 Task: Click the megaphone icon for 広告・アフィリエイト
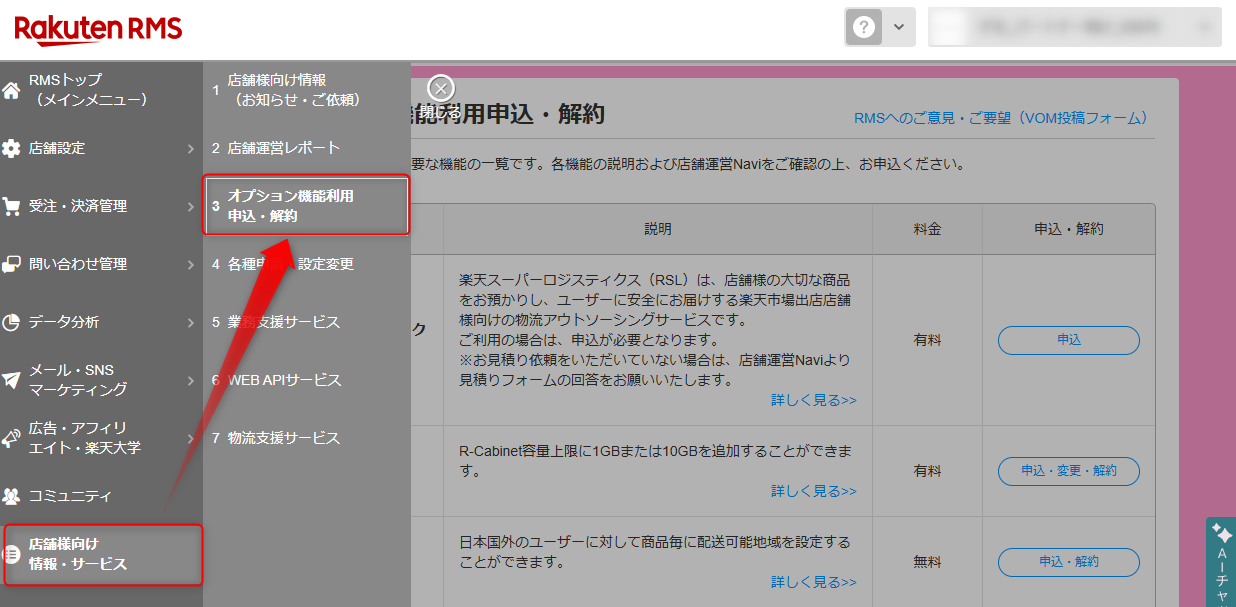coord(11,438)
